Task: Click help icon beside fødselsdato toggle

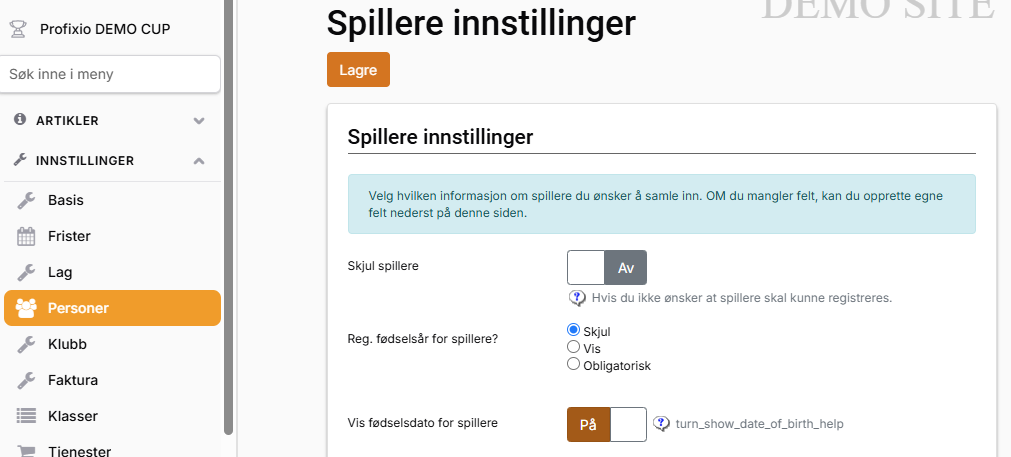Action: 661,423
